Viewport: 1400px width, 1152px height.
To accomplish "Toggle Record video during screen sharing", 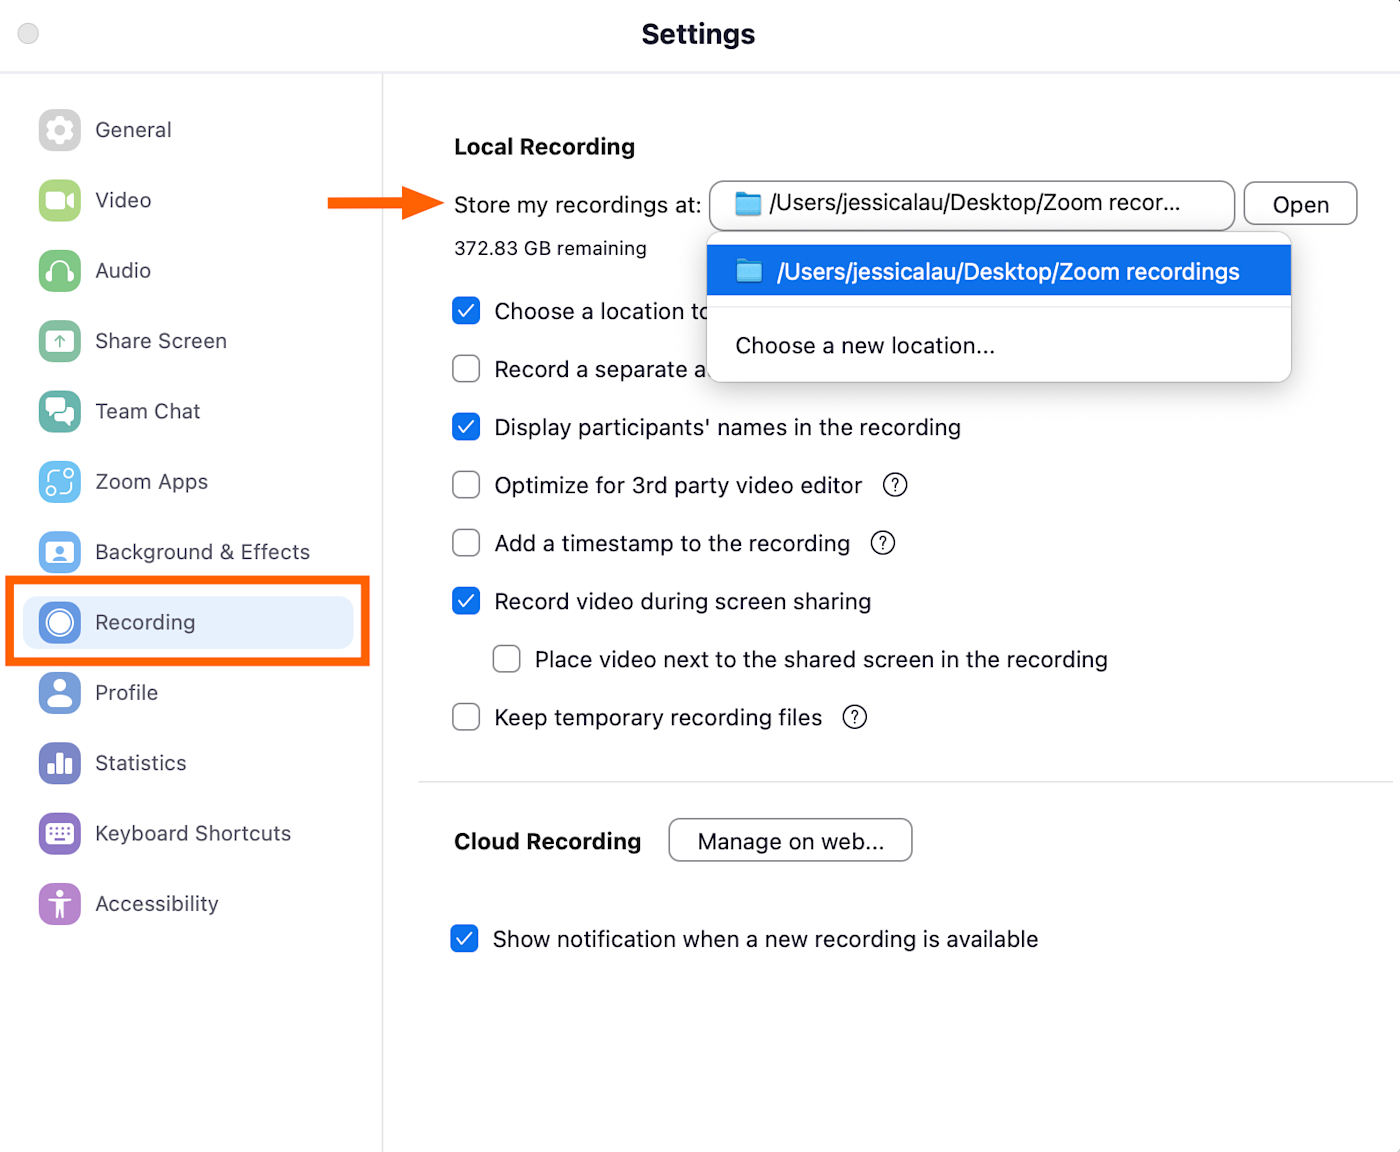I will coord(466,601).
